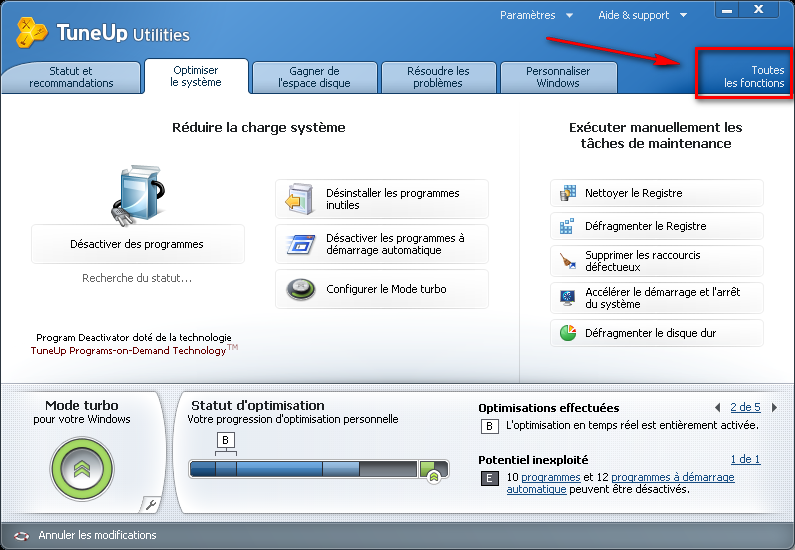Screen dimensions: 795x550
Task: Click the optimisation progress bar
Action: 305,470
